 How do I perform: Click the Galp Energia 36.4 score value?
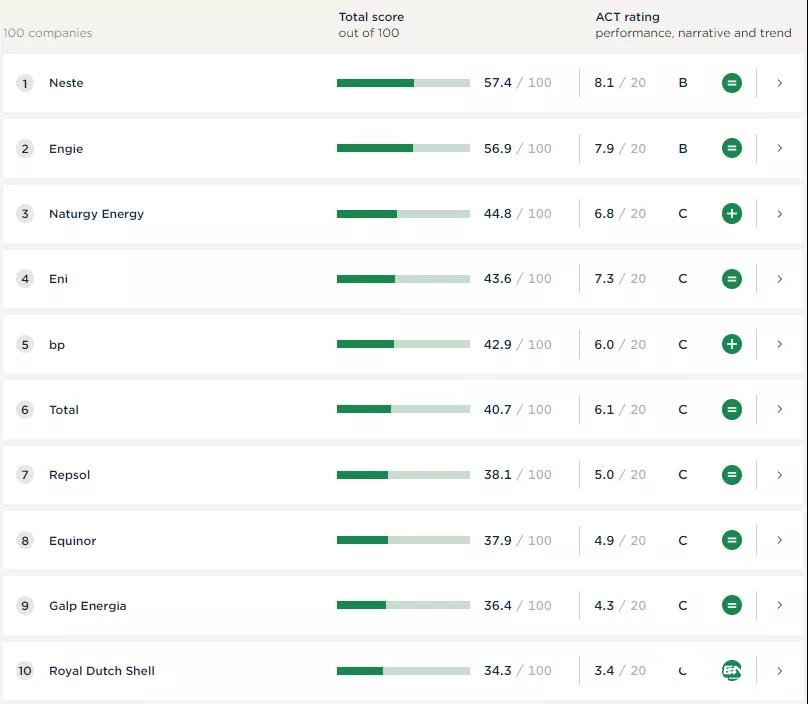pos(497,606)
